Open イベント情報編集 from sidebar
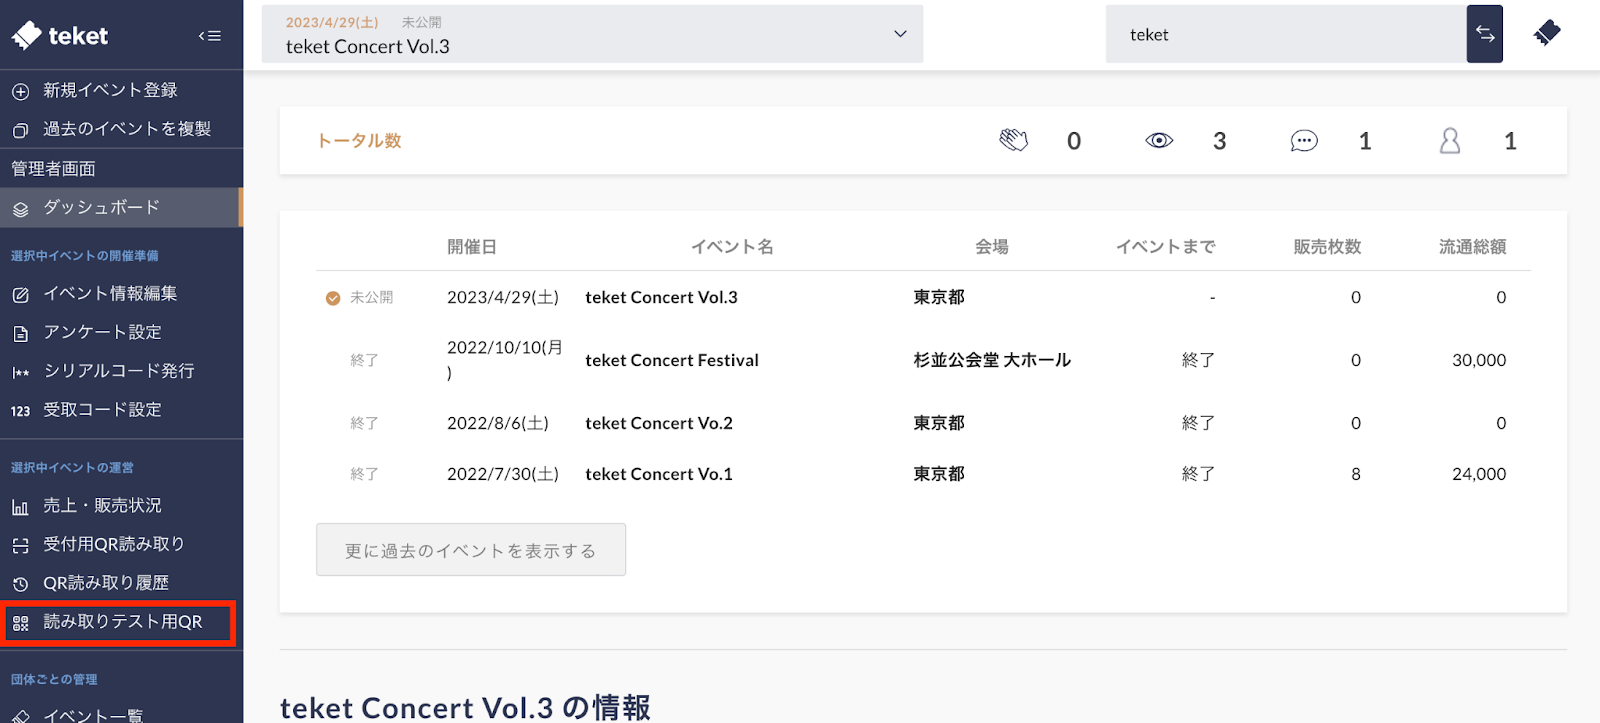 [110, 293]
